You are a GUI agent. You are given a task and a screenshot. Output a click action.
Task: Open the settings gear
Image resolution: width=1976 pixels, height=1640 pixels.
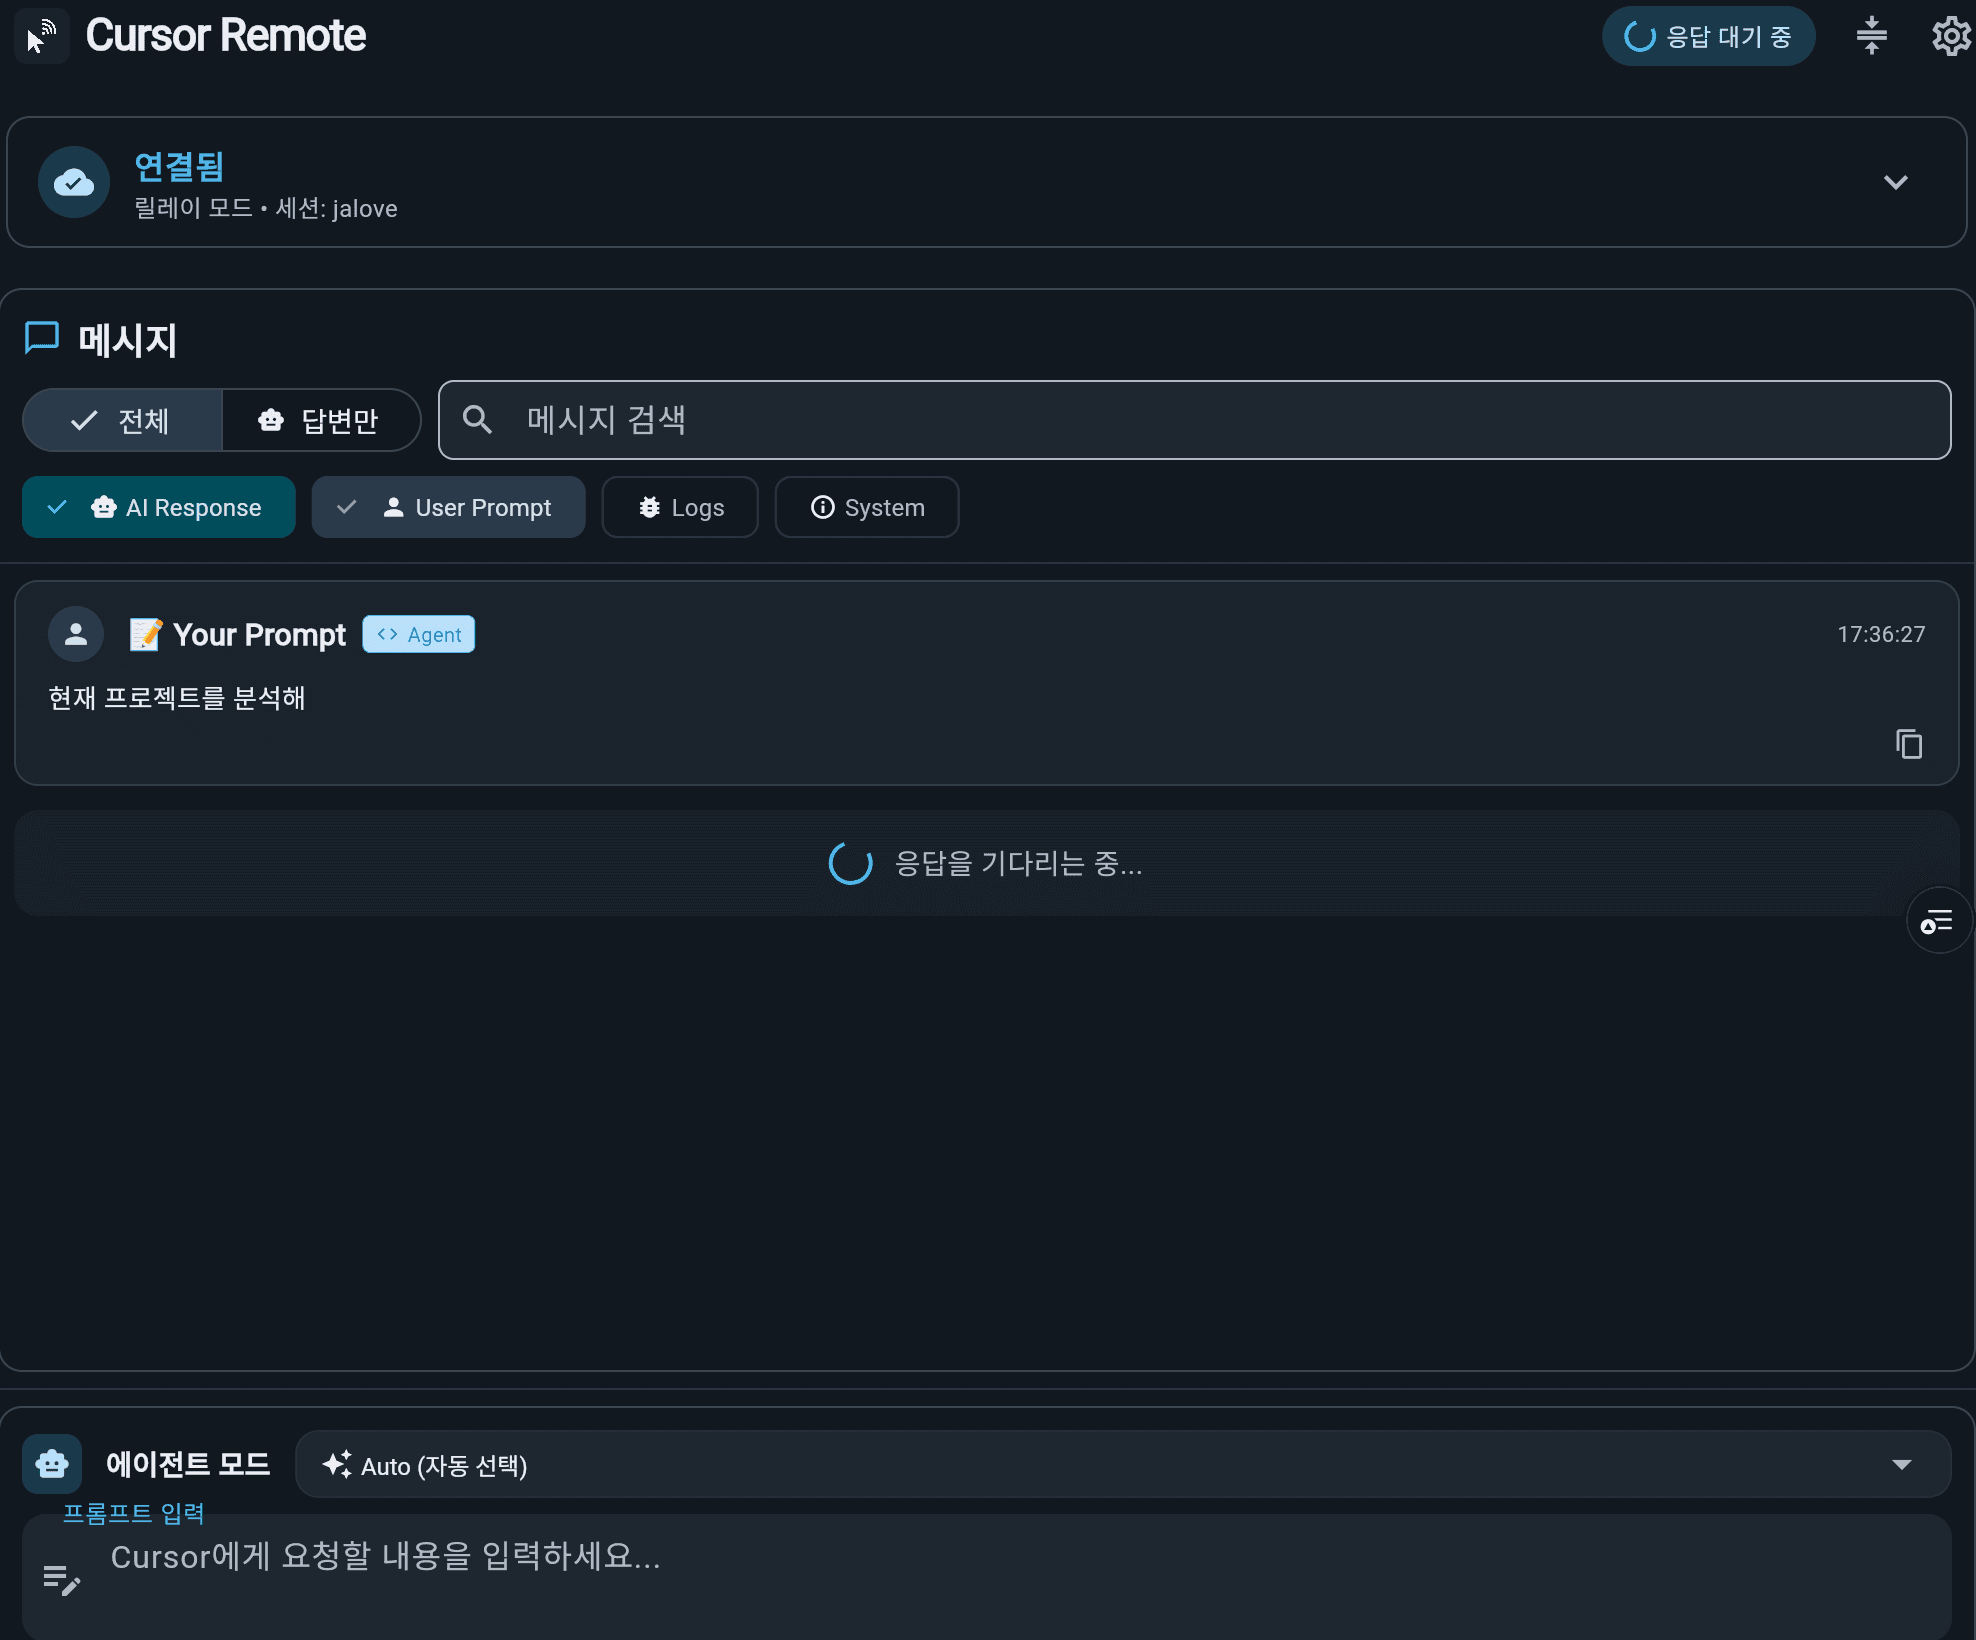(x=1948, y=35)
